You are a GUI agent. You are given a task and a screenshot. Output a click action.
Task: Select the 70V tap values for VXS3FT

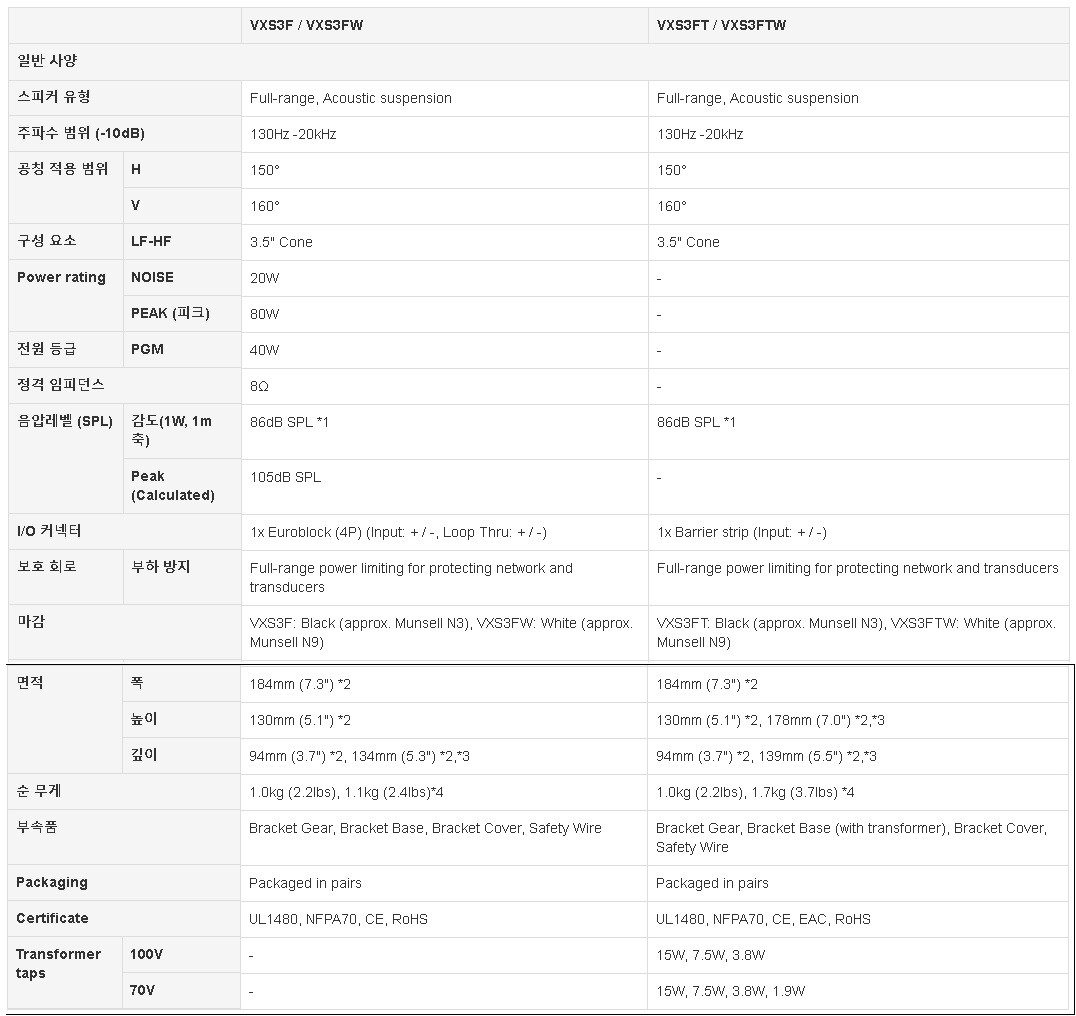730,991
